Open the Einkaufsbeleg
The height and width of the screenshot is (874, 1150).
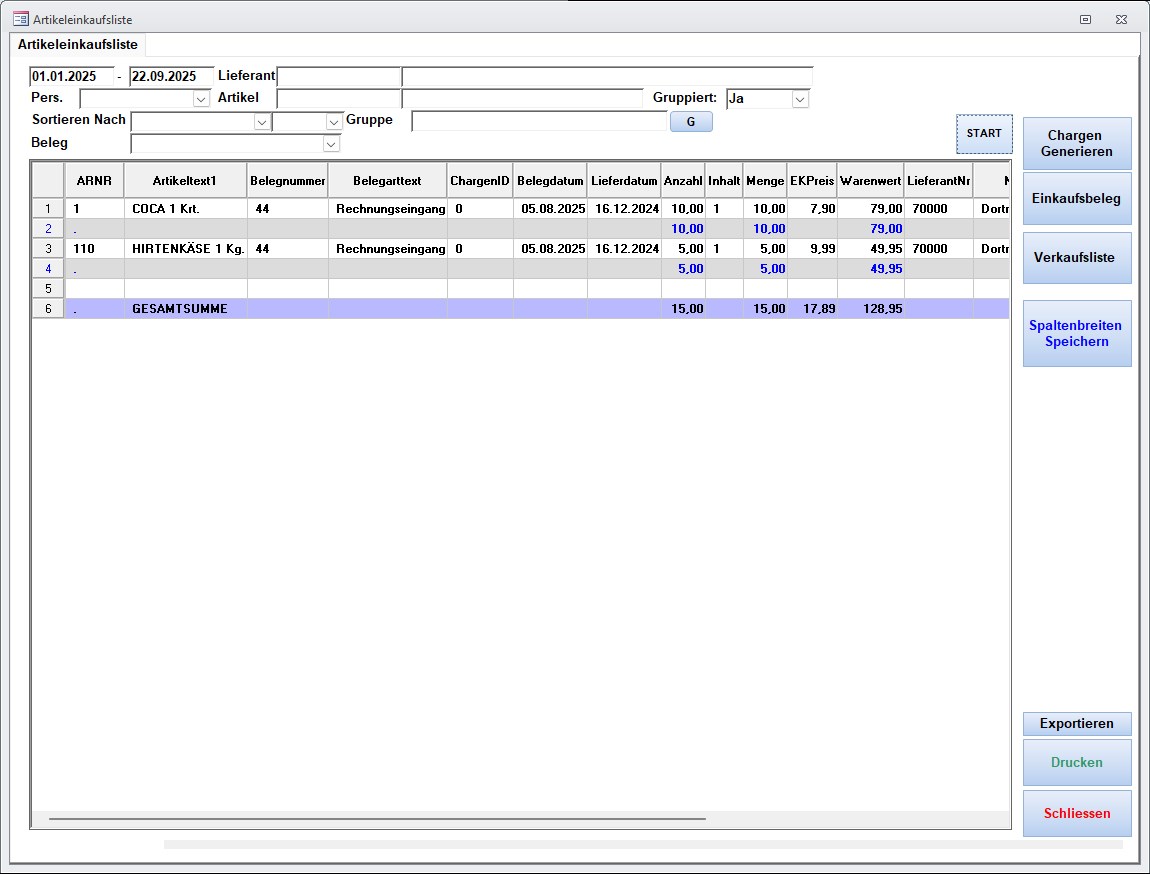1077,199
